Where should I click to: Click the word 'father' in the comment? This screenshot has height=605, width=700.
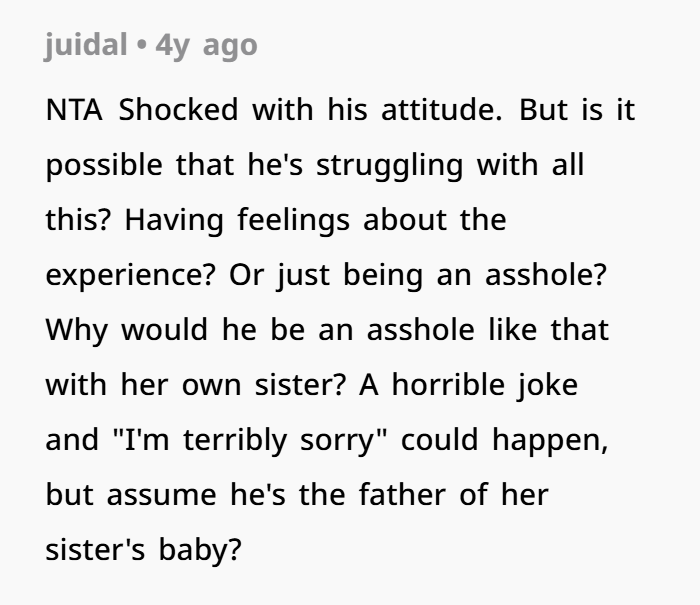pyautogui.click(x=402, y=495)
